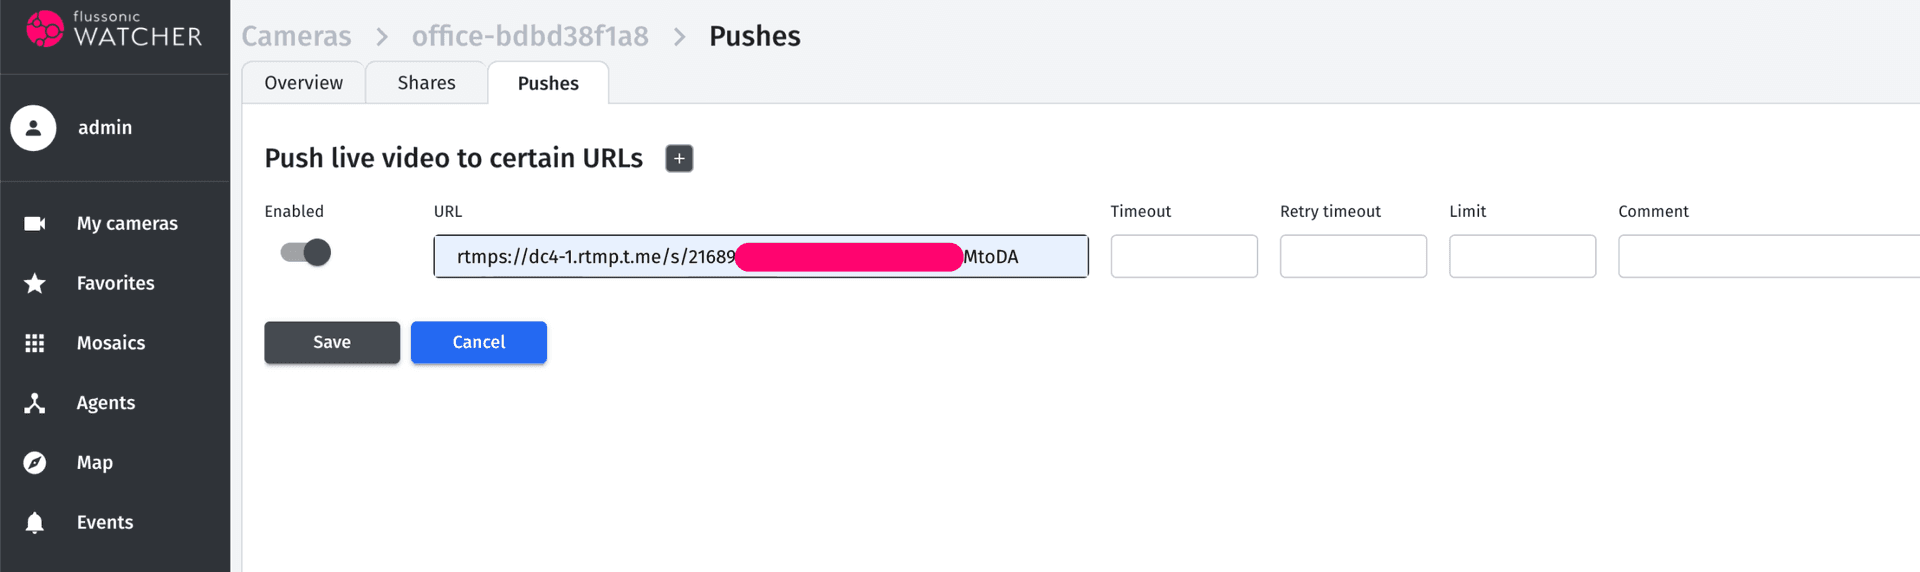Open My cameras via camera icon

35,223
